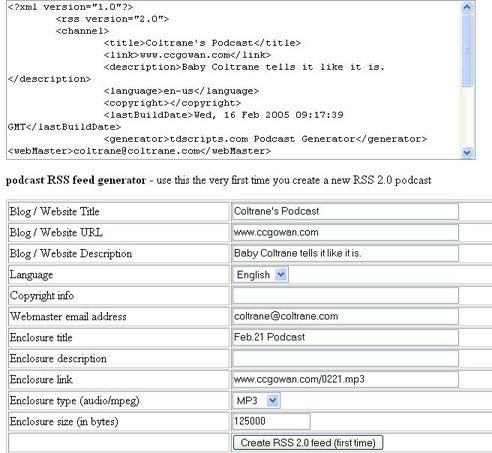Click the Enclosure size field containing 125000
492x453 pixels.
click(x=271, y=421)
